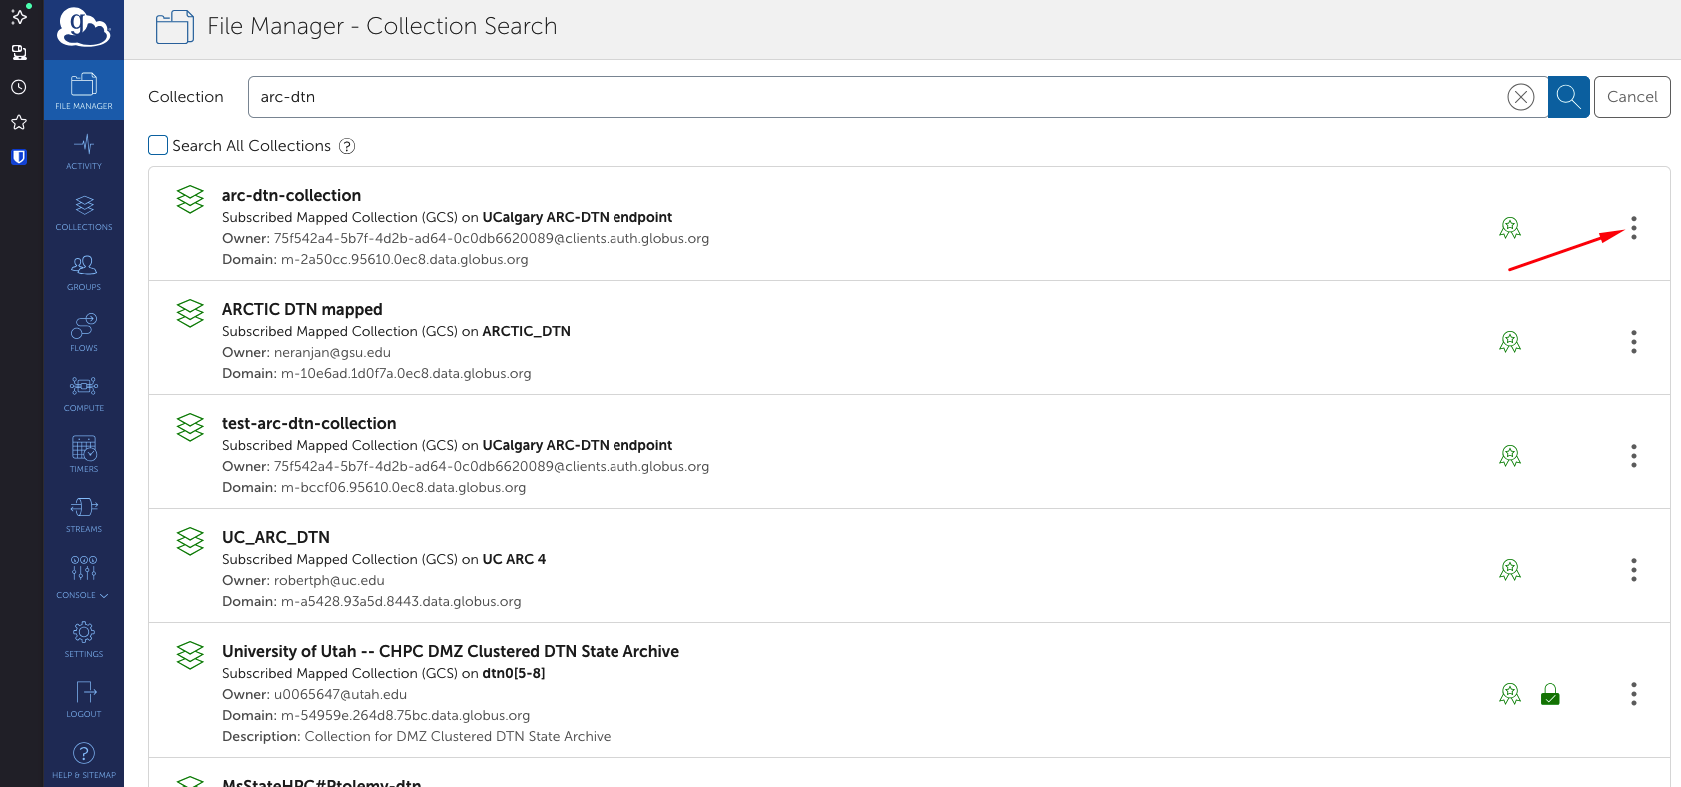This screenshot has height=787, width=1681.
Task: Click into the Collection search input field
Action: click(870, 97)
